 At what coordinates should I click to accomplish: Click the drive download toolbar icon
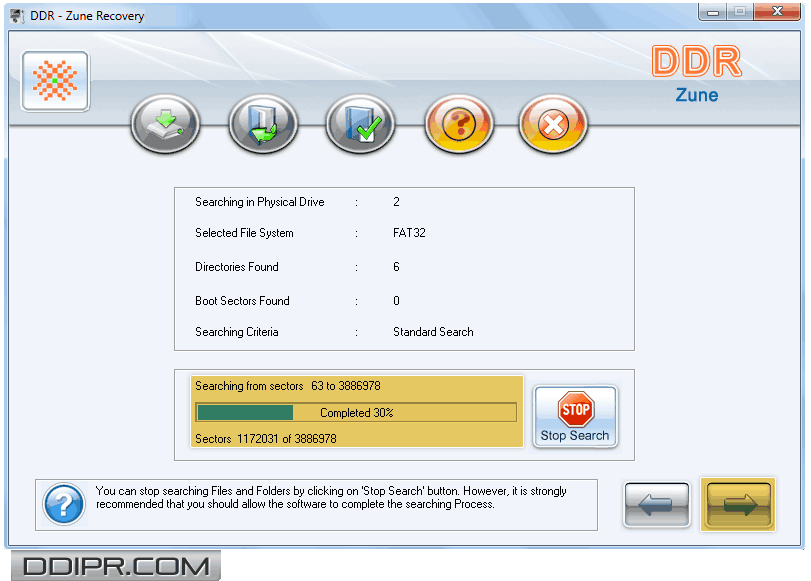coord(166,124)
